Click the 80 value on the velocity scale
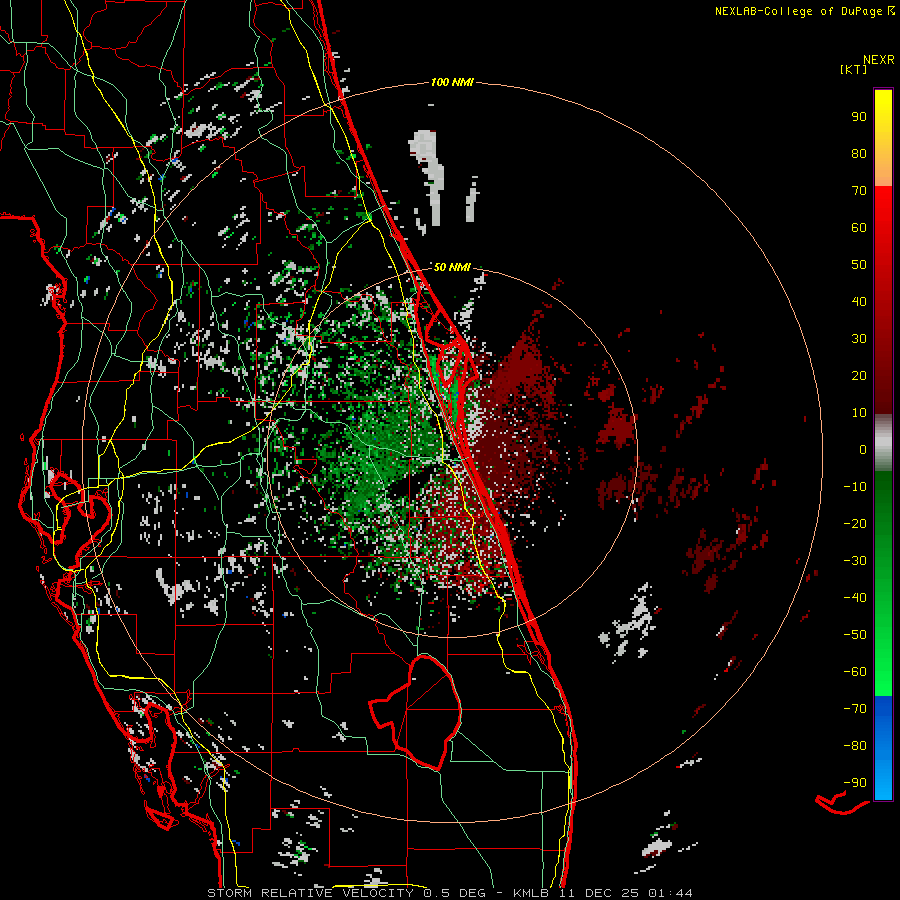 [859, 153]
